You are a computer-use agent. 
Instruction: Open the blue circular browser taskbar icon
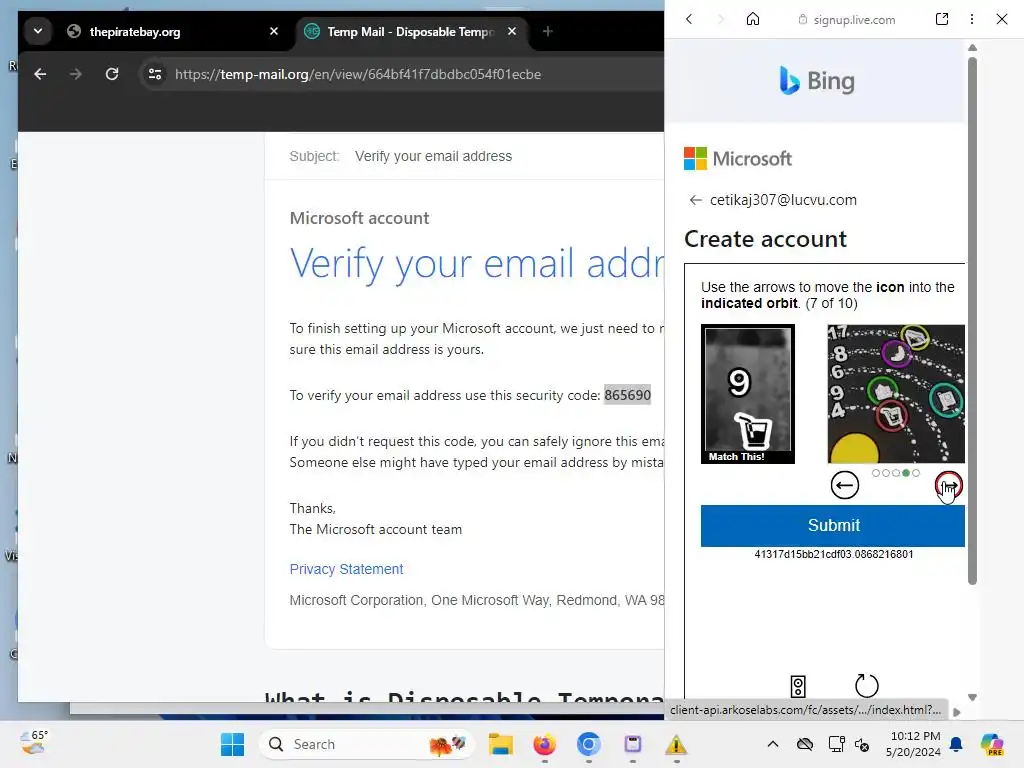click(588, 744)
